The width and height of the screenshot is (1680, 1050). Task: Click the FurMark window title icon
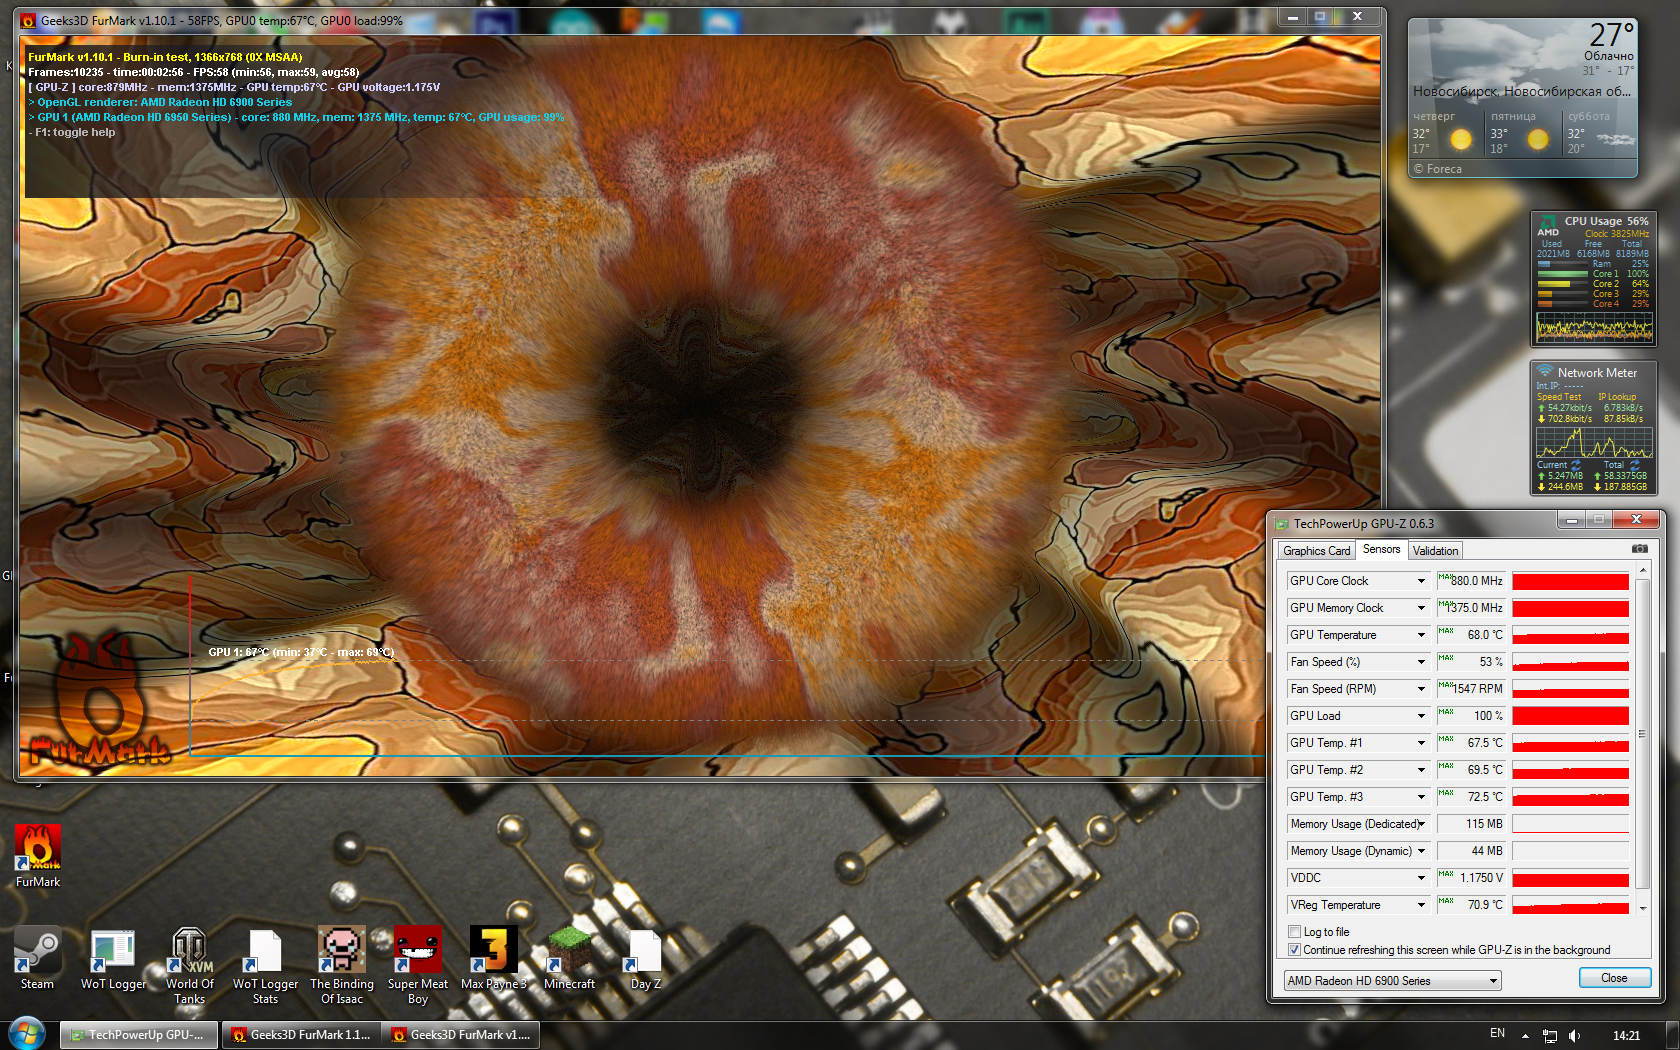[28, 21]
